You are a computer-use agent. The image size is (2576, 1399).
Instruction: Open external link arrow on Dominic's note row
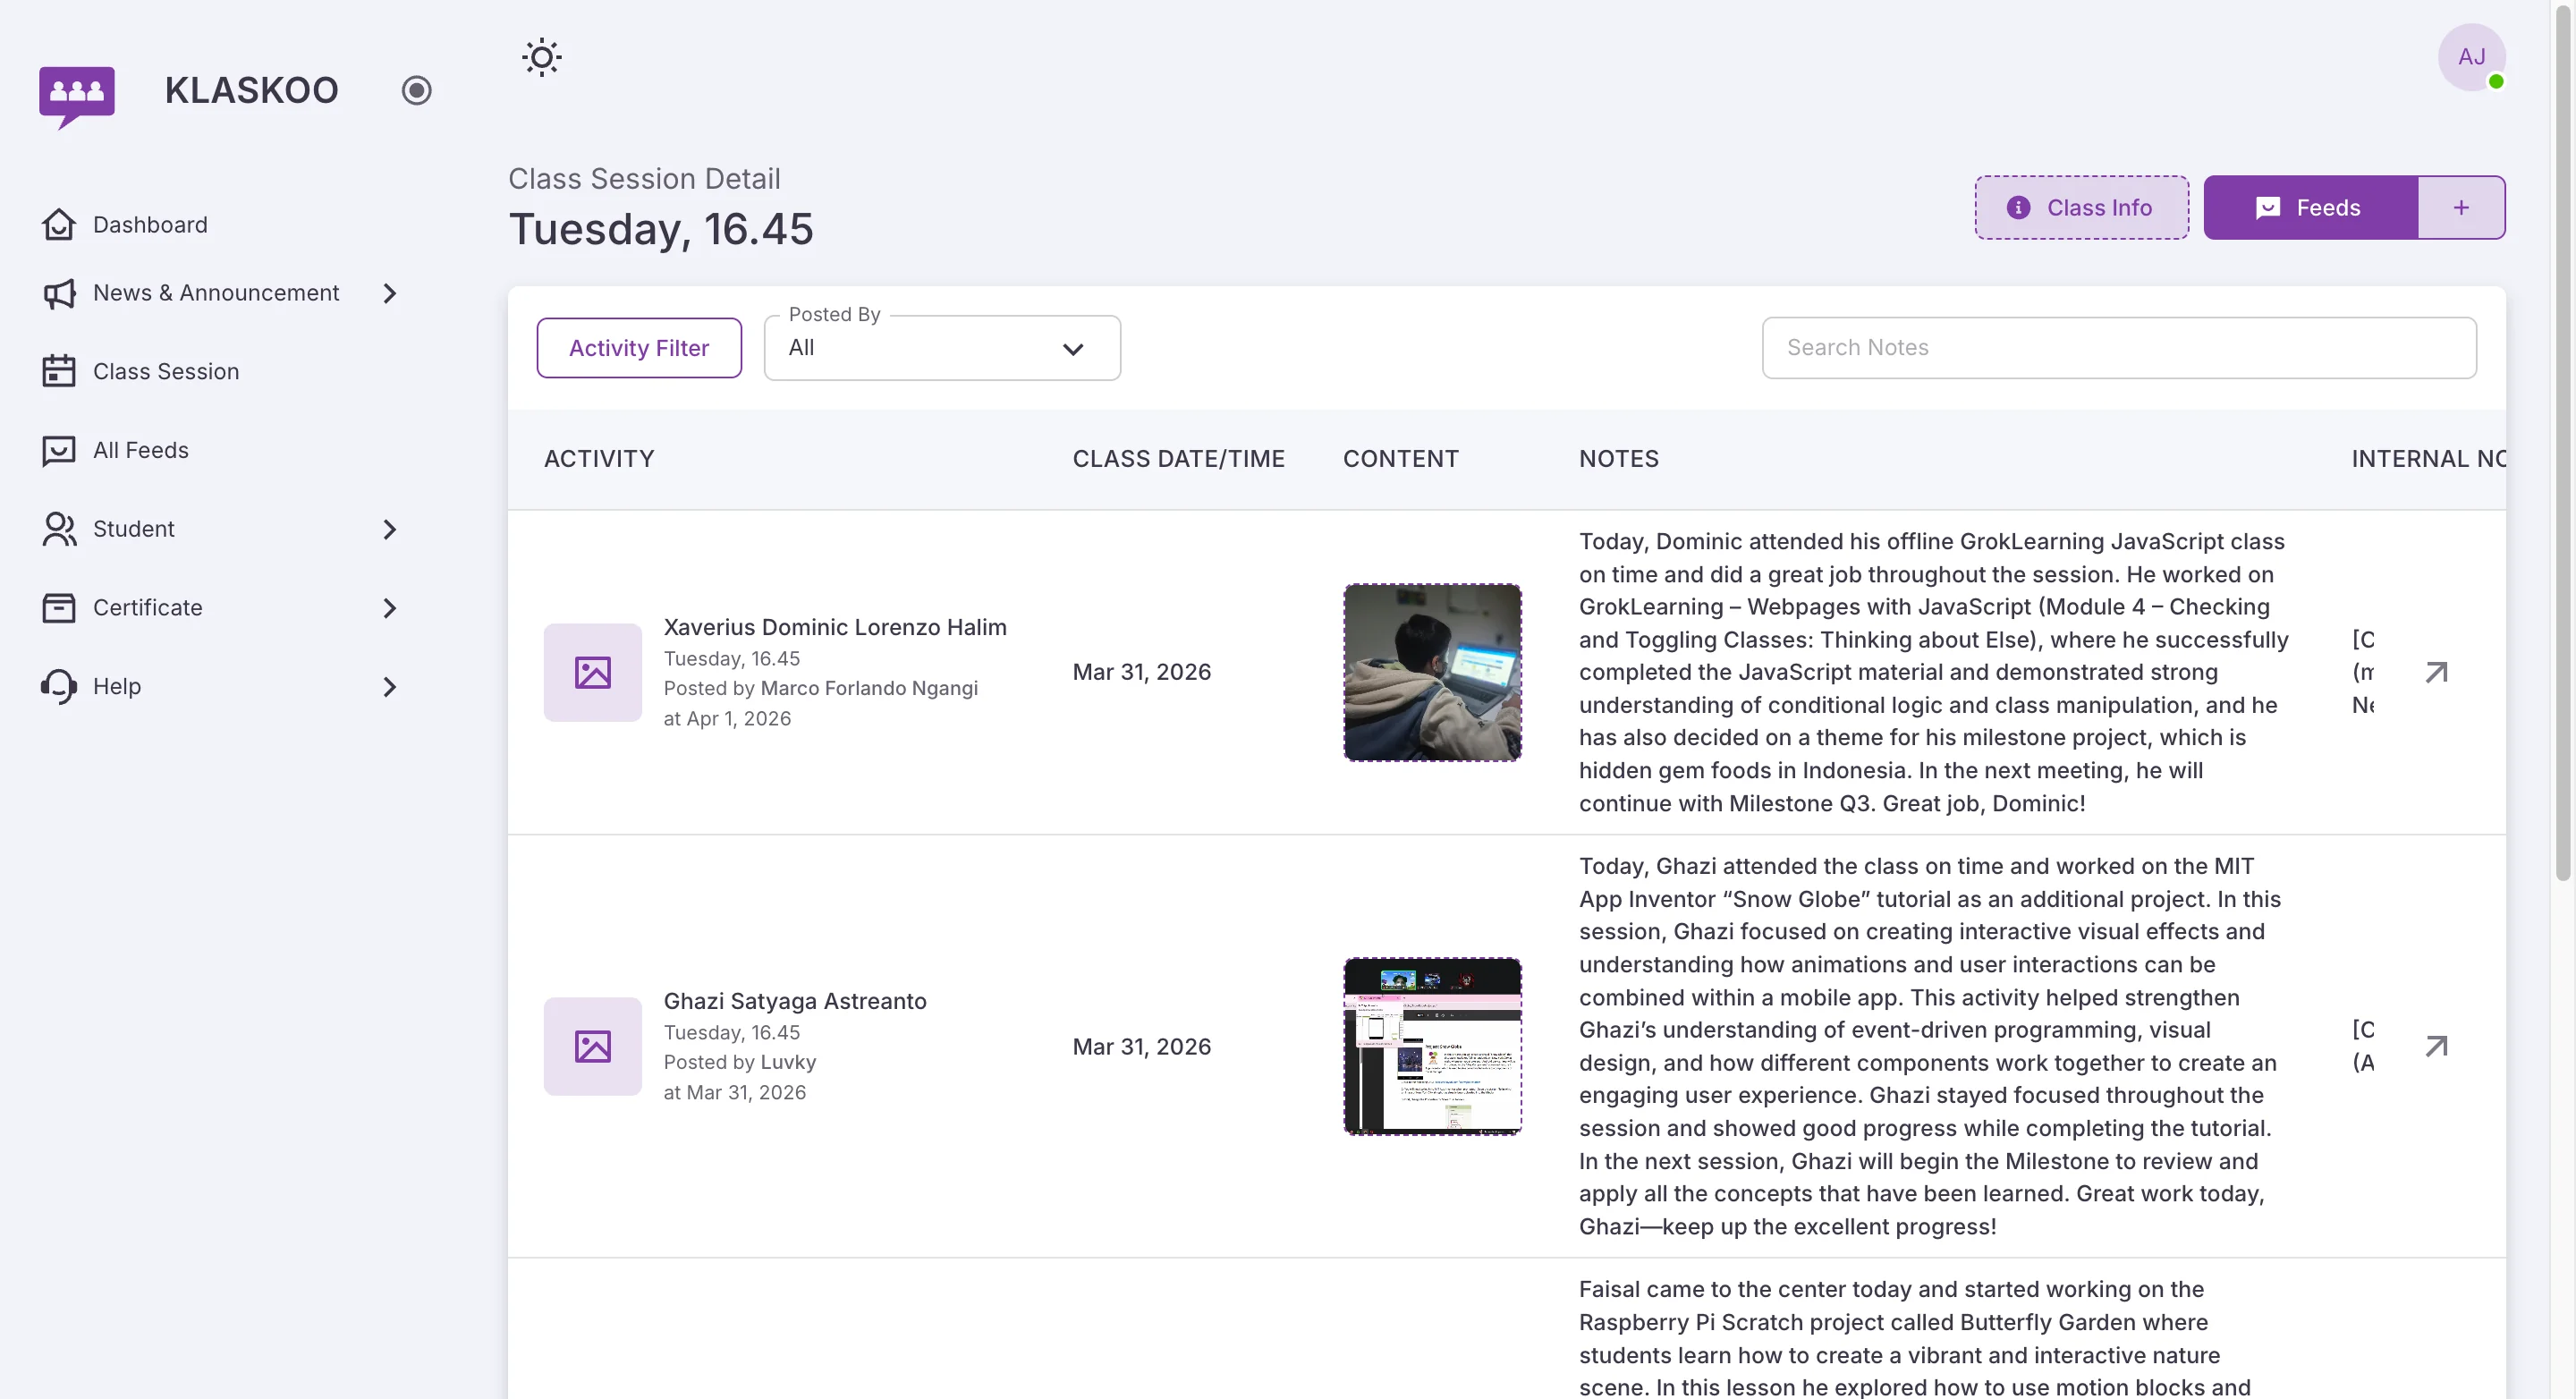[2437, 671]
